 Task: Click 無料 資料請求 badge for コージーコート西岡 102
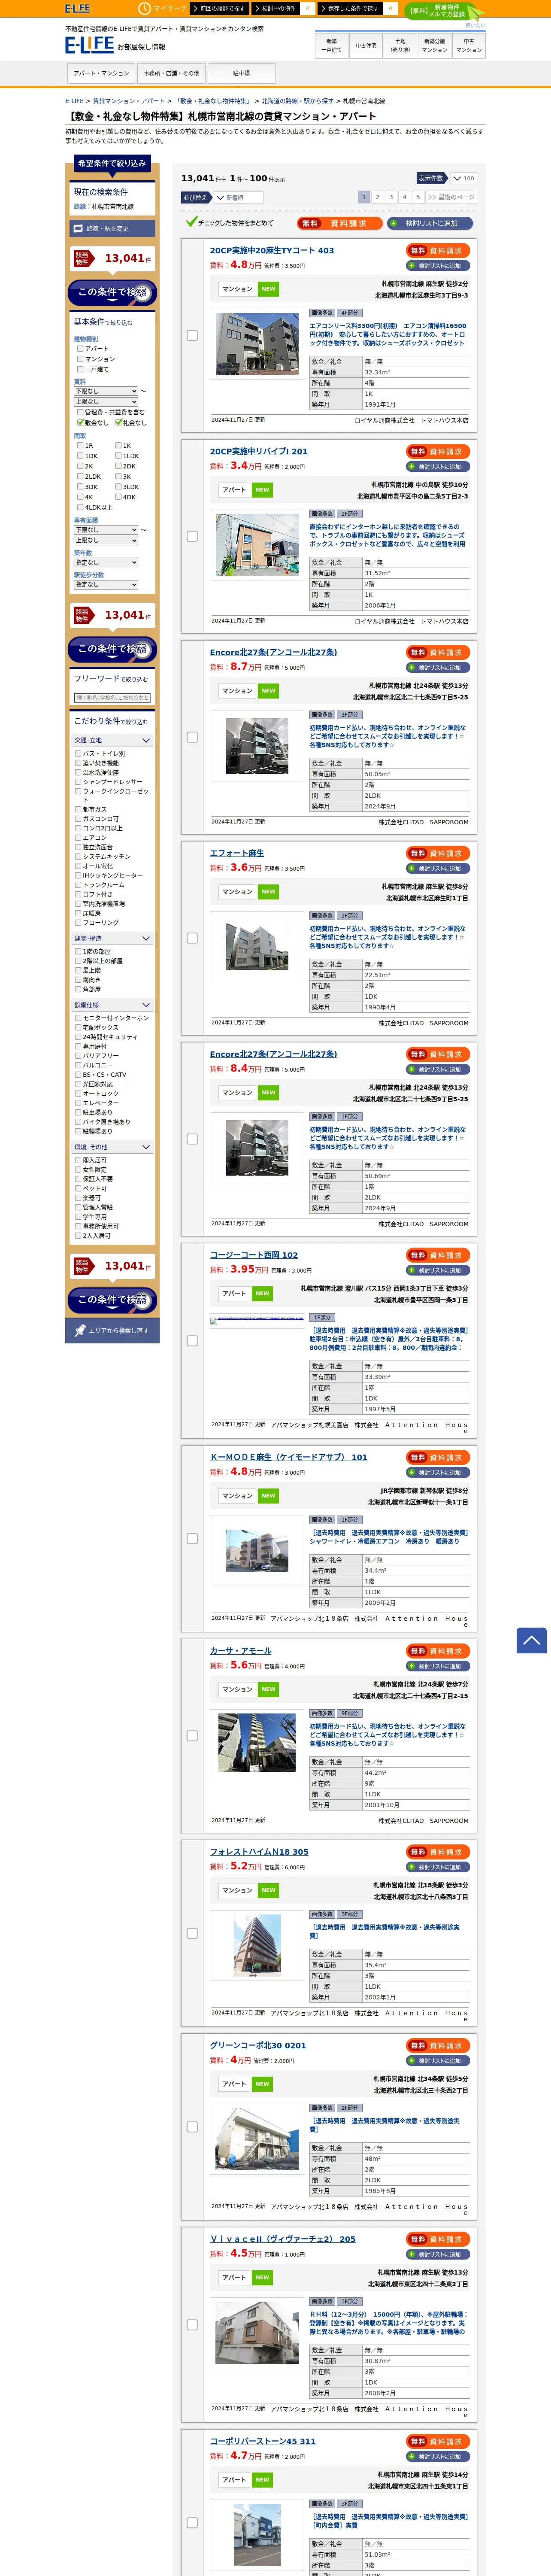[x=438, y=1255]
